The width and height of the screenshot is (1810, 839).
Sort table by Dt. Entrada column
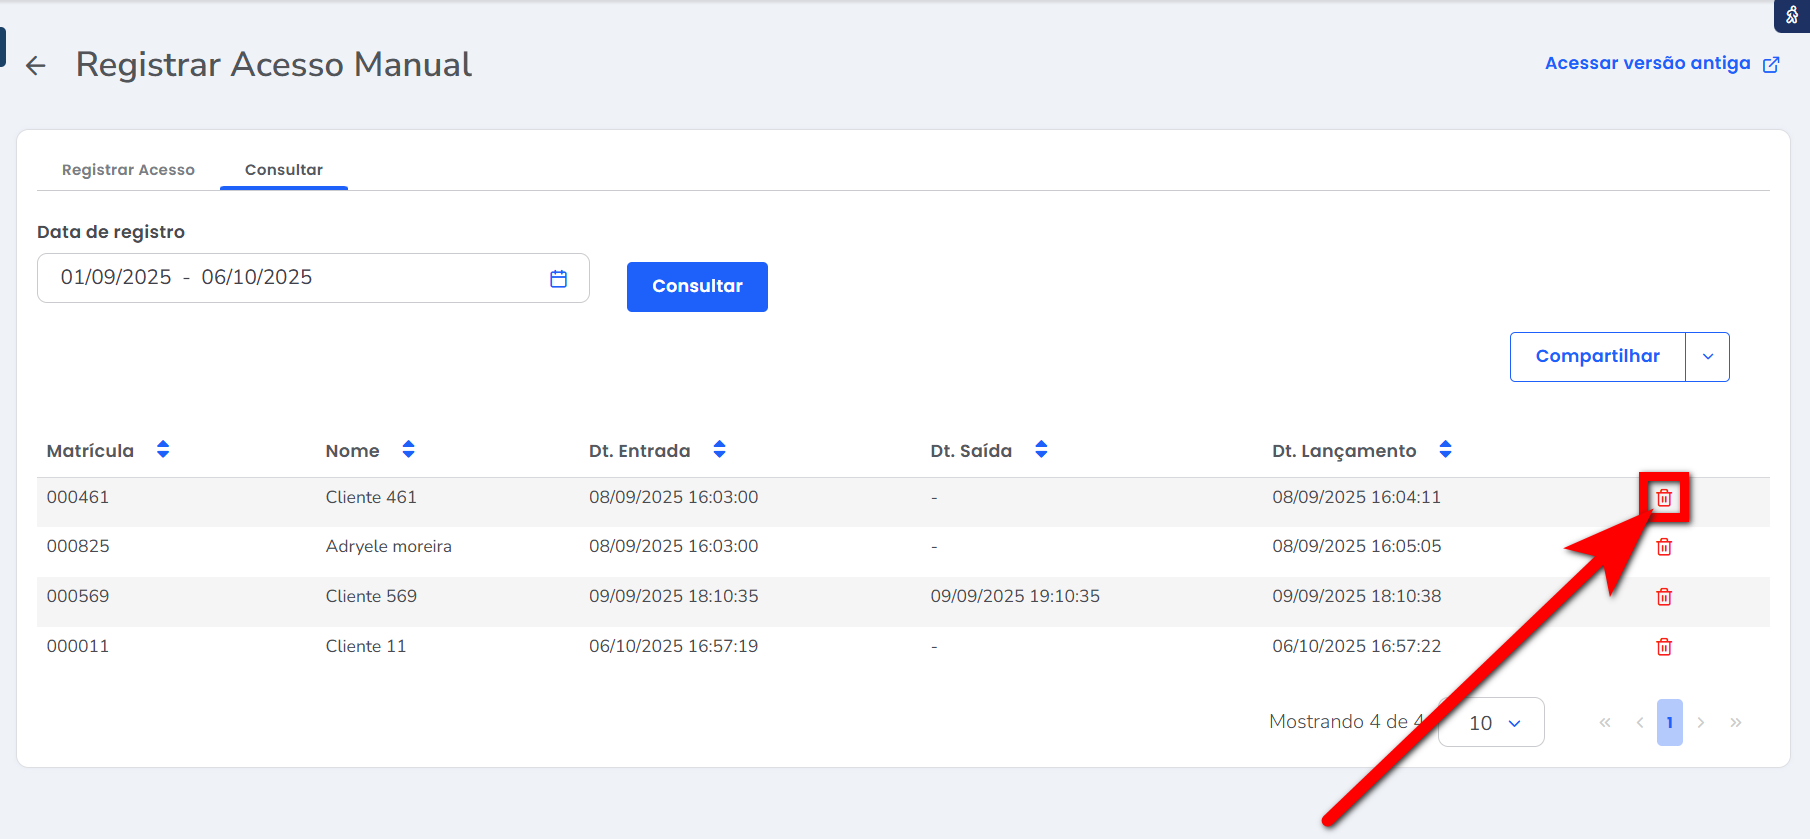pos(719,450)
